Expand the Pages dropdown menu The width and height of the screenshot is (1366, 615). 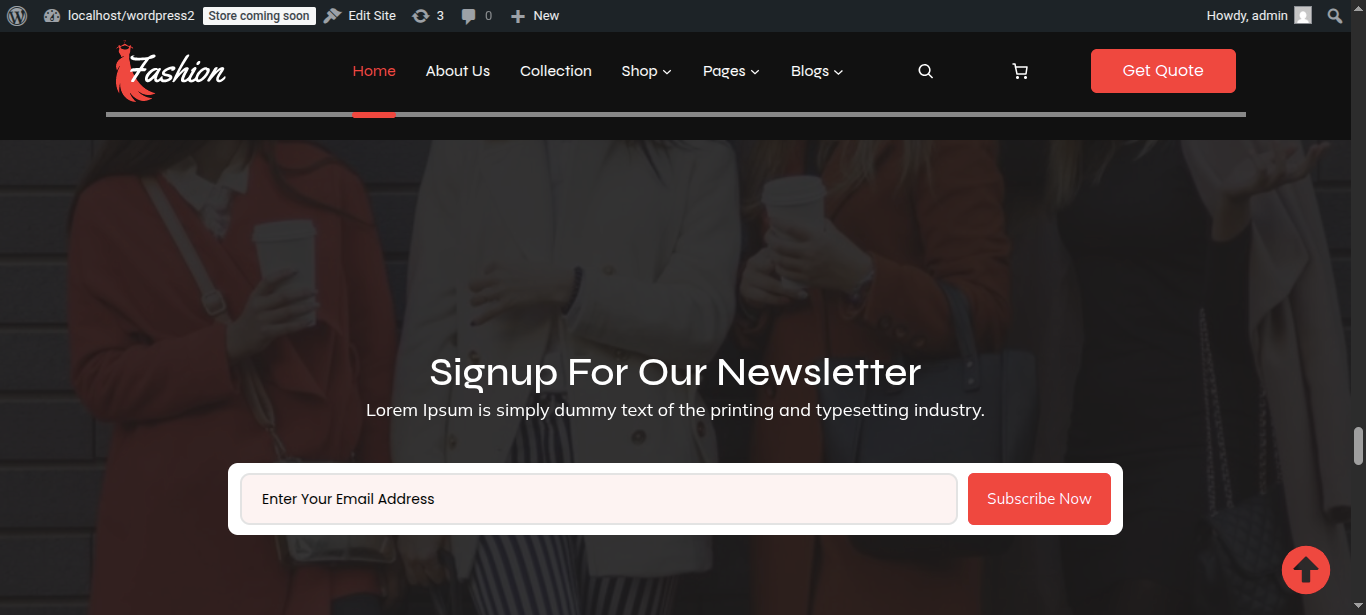731,71
